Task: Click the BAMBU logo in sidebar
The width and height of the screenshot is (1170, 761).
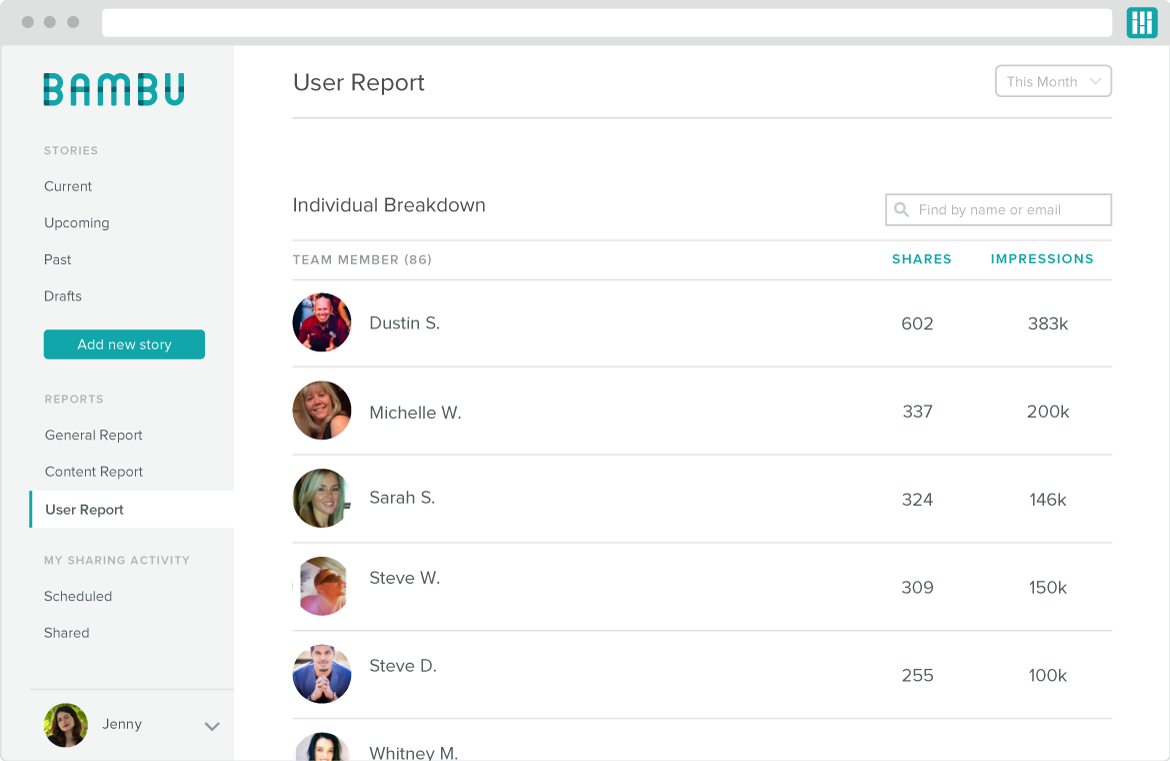Action: [x=114, y=90]
